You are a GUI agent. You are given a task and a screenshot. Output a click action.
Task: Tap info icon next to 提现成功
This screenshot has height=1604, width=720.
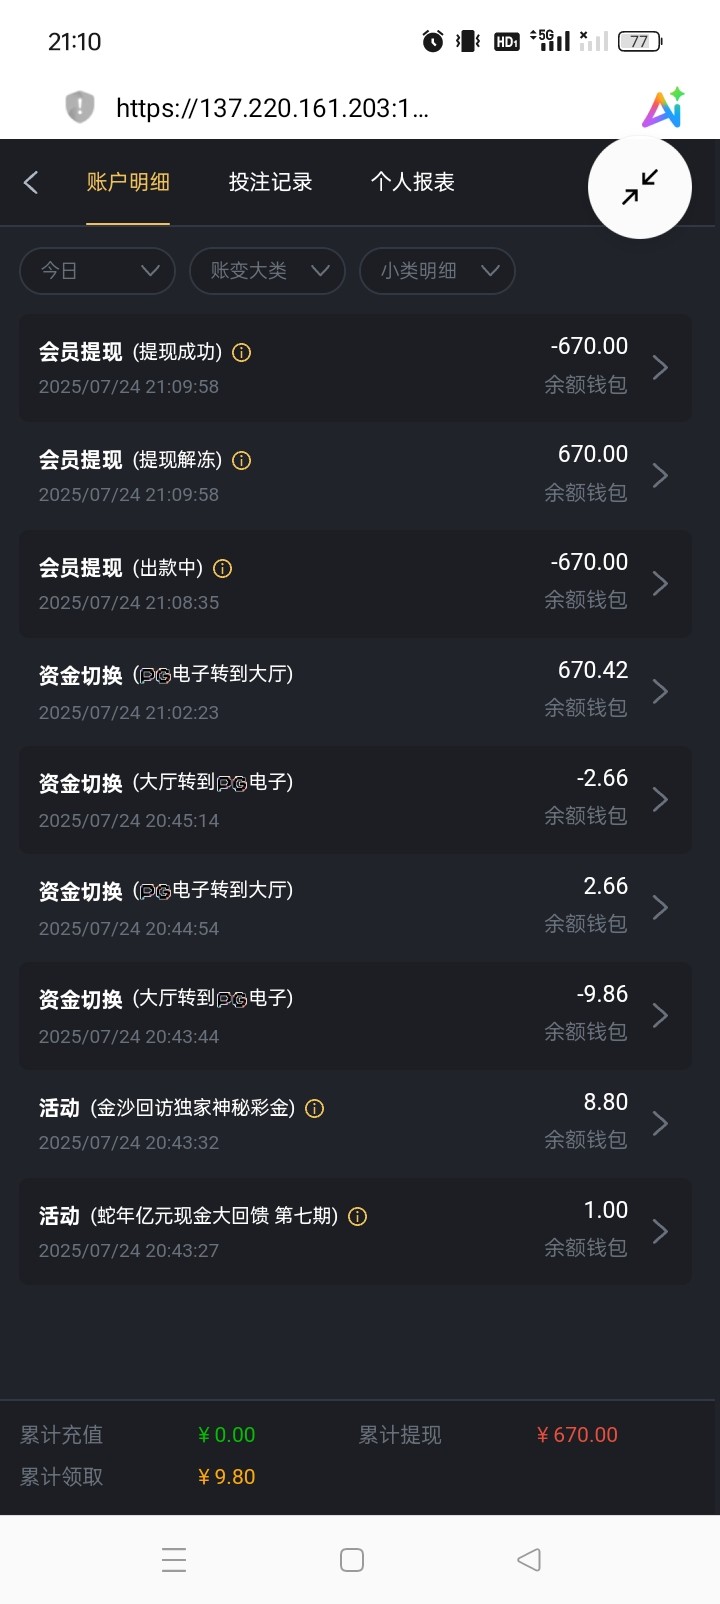242,352
